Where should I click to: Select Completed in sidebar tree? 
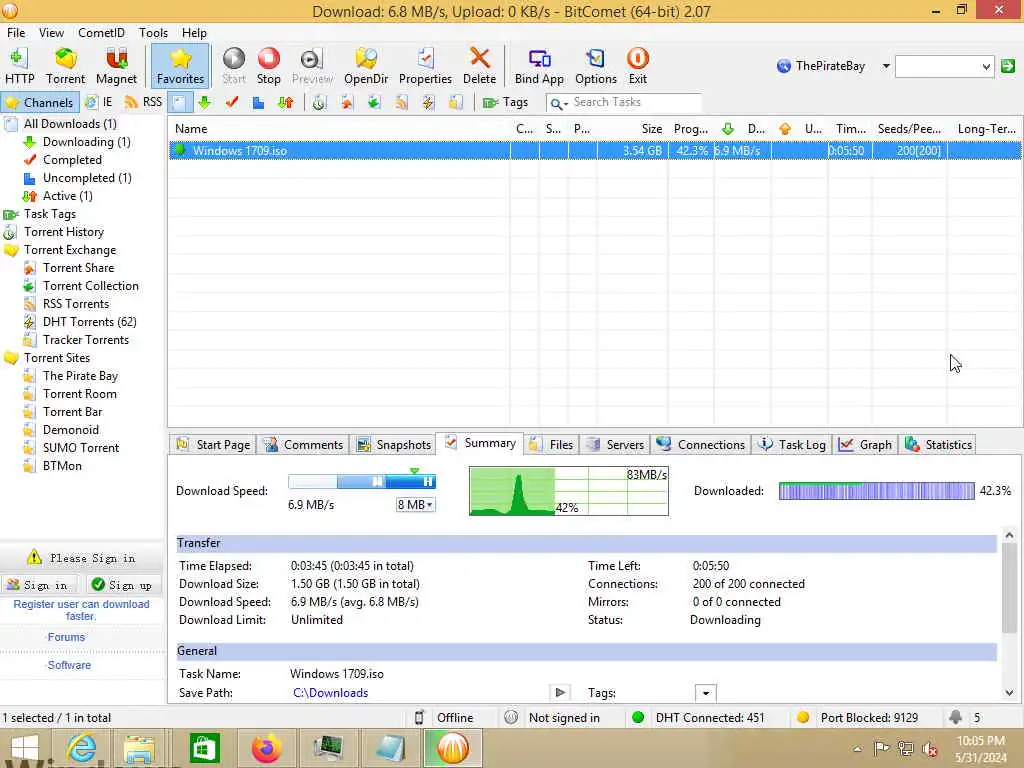[72, 160]
